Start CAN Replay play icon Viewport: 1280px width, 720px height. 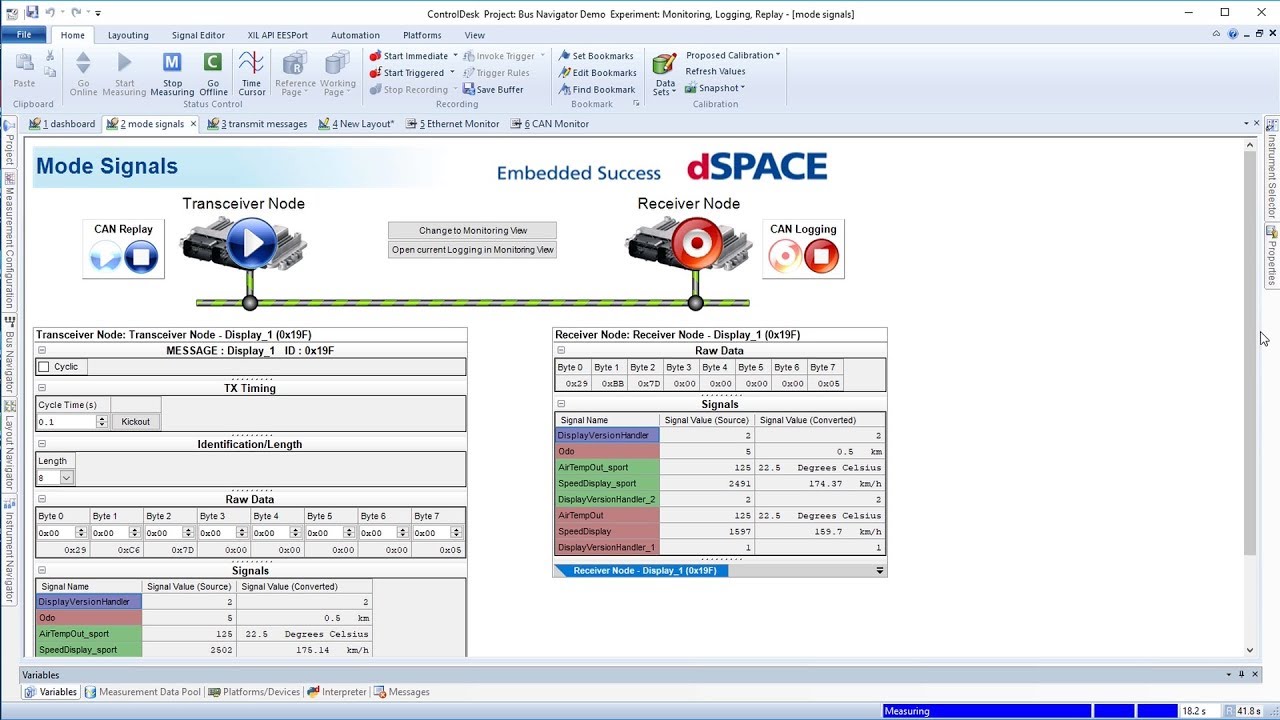click(x=105, y=257)
